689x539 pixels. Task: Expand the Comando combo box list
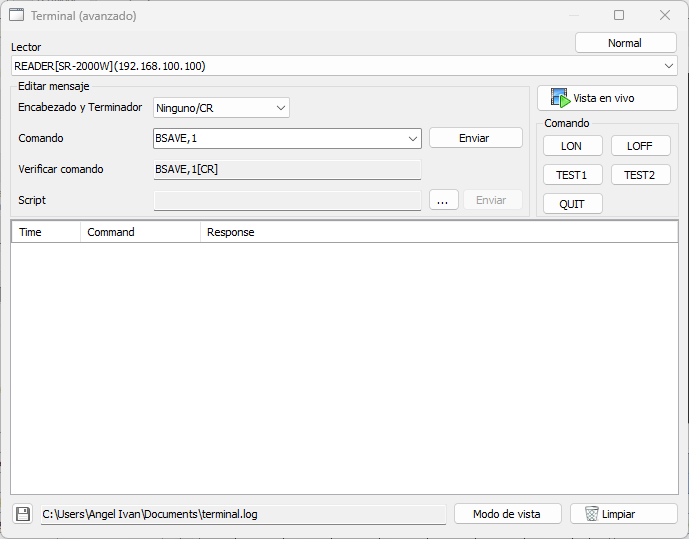click(412, 139)
